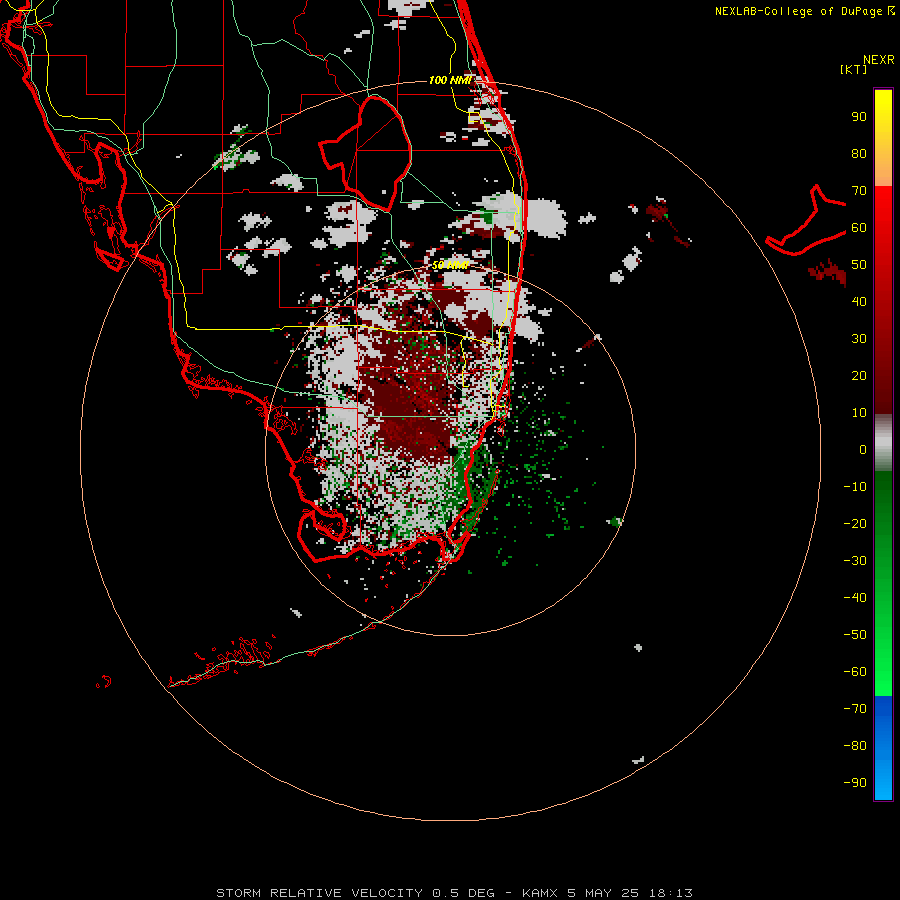Pick the dark green segment near -20
Viewport: 900px width, 900px height.
(883, 511)
